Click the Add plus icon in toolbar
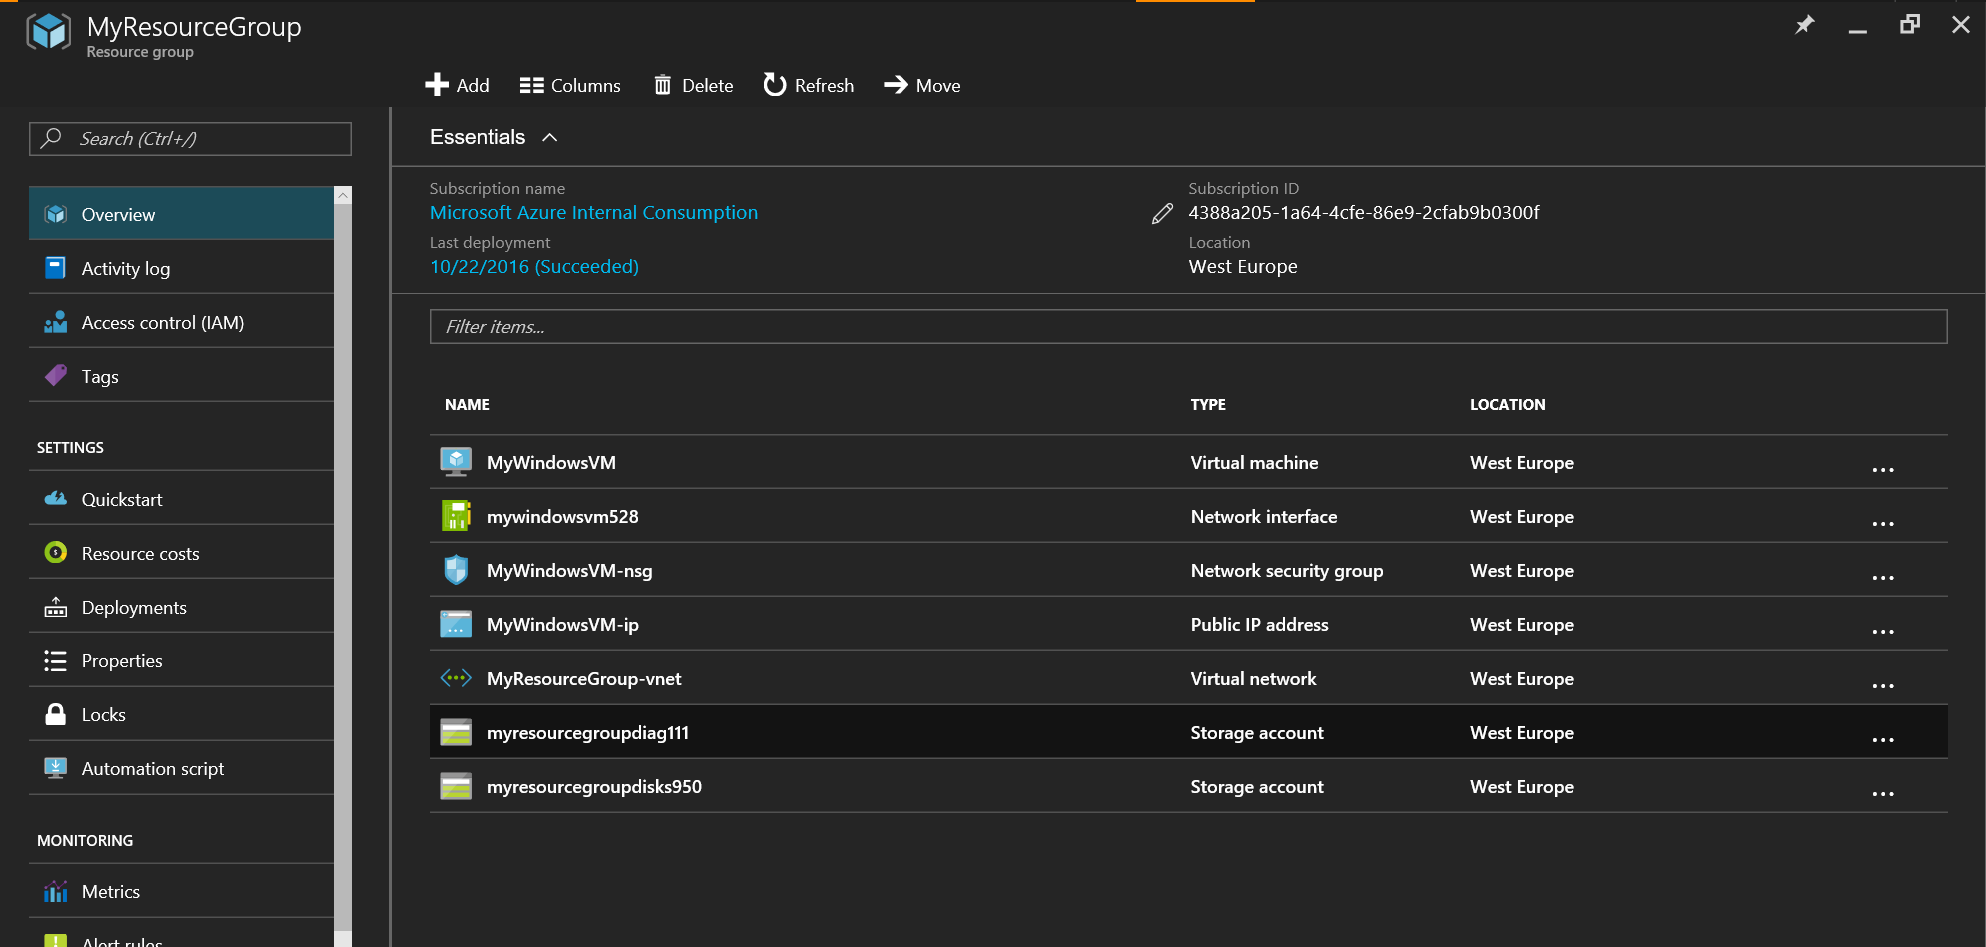The height and width of the screenshot is (947, 1986). click(437, 85)
